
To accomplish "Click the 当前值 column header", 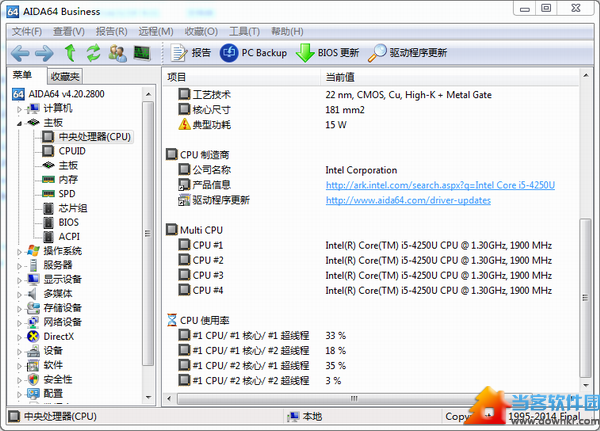I will (449, 78).
